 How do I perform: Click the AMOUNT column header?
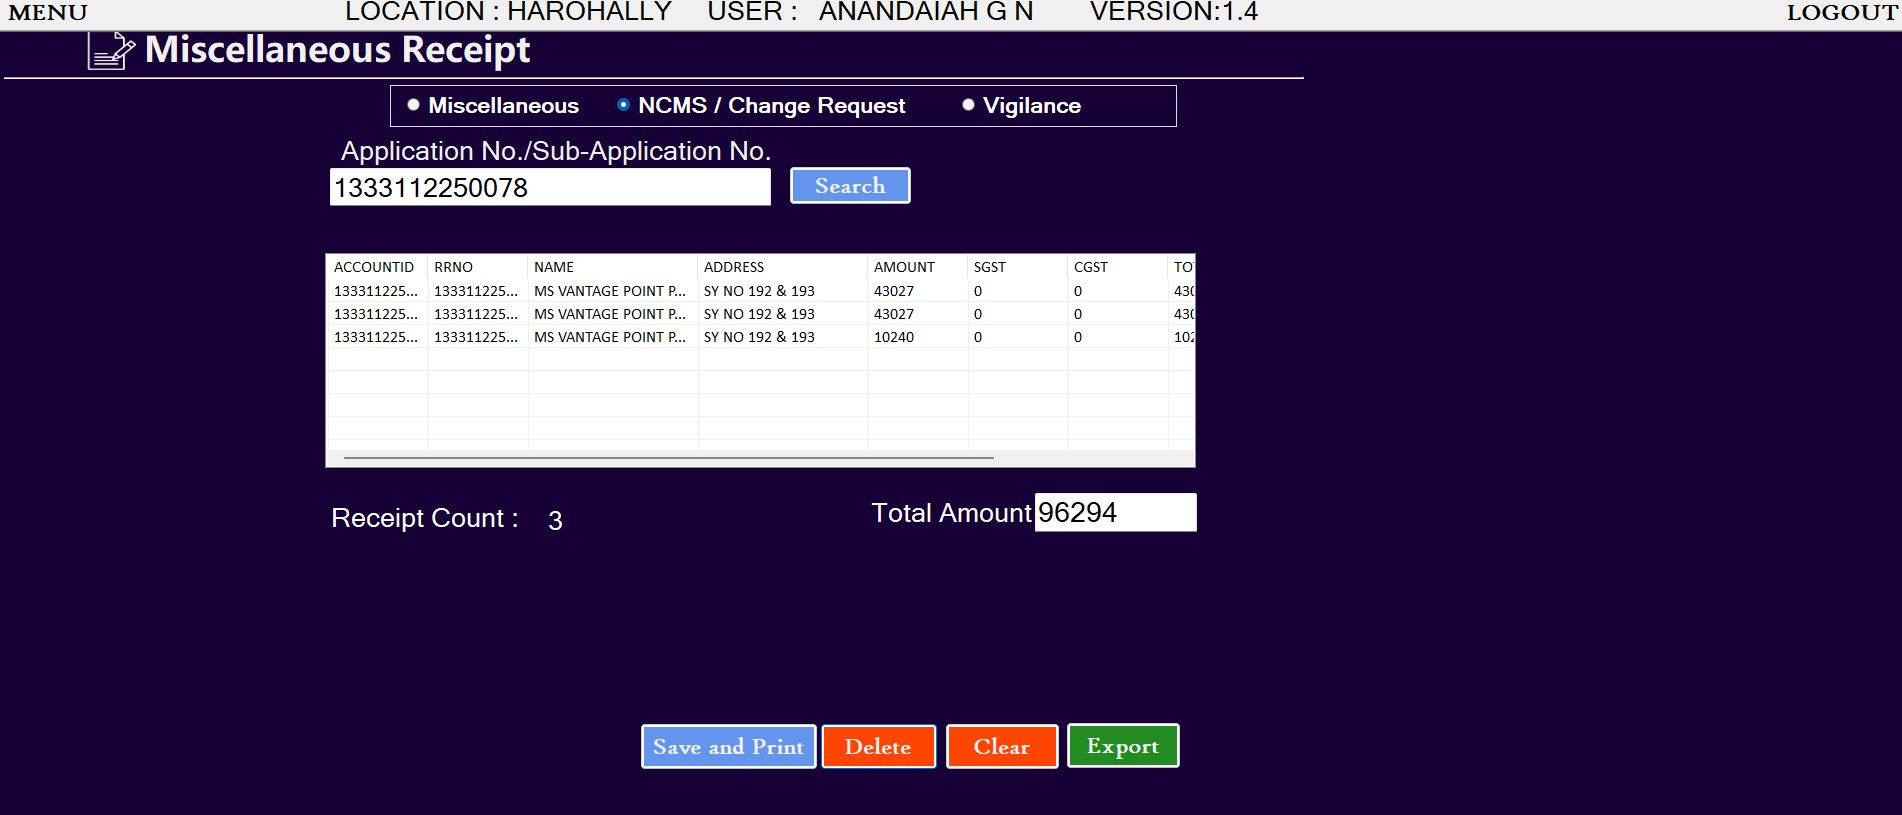click(904, 267)
